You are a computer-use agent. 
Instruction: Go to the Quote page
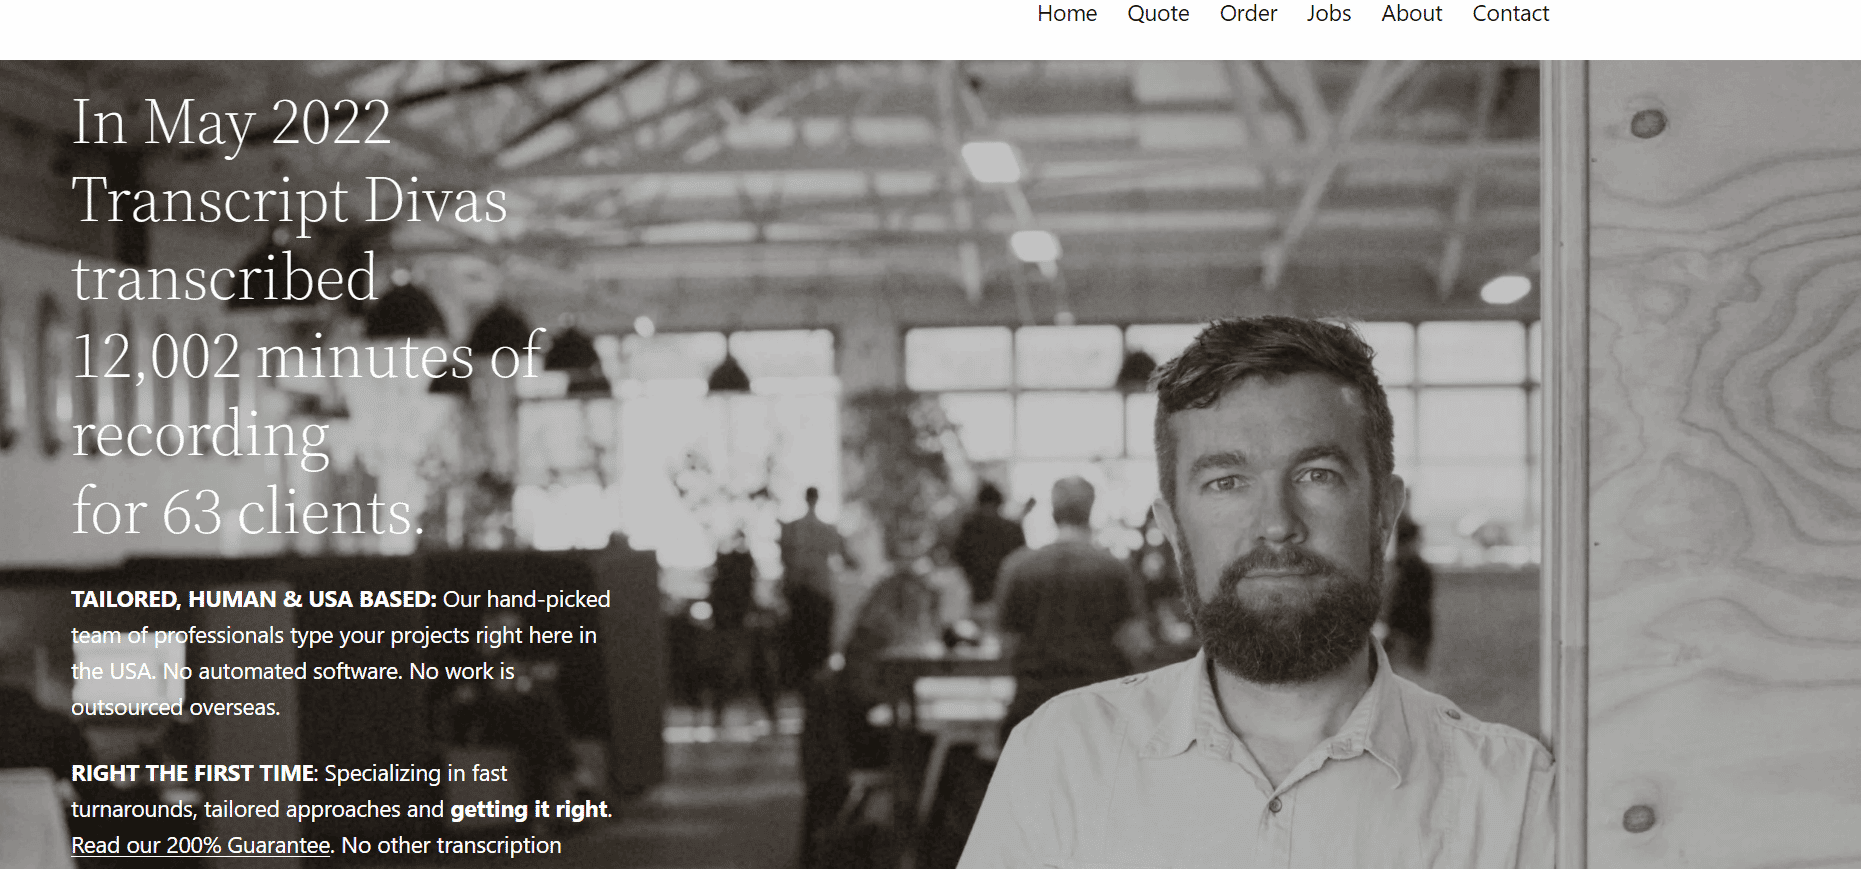click(x=1158, y=14)
